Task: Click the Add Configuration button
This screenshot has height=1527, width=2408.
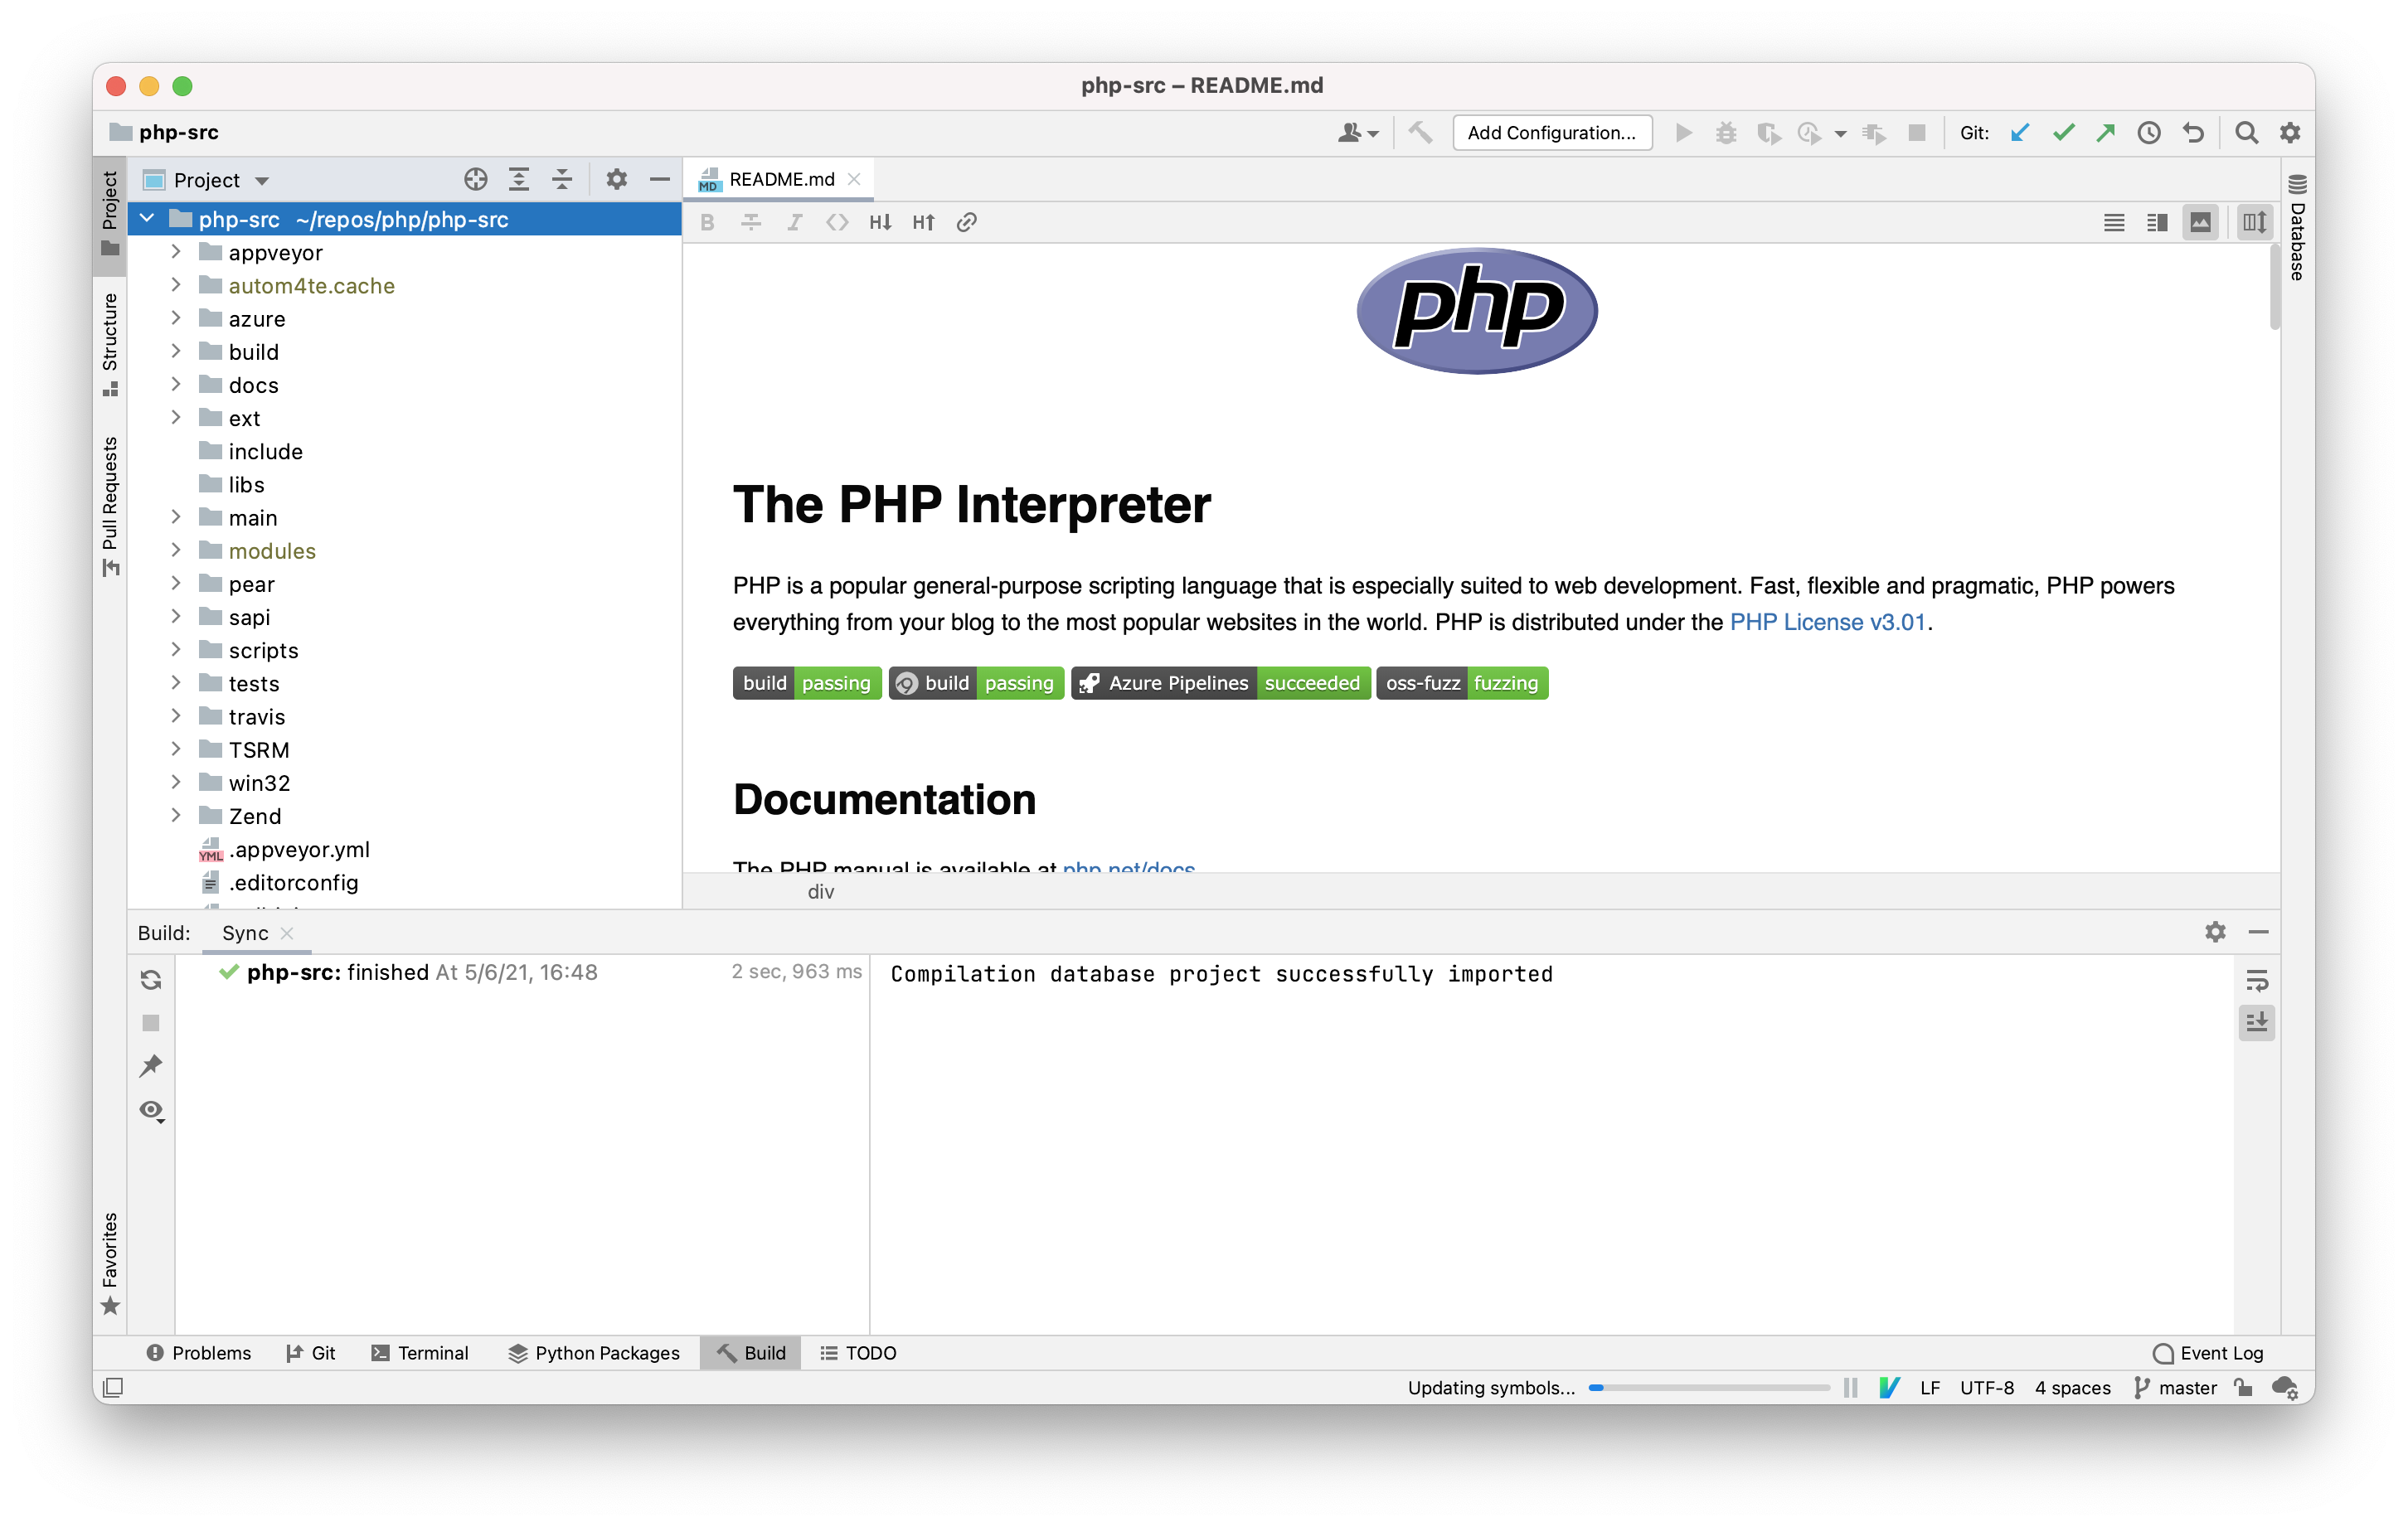Action: tap(1551, 133)
